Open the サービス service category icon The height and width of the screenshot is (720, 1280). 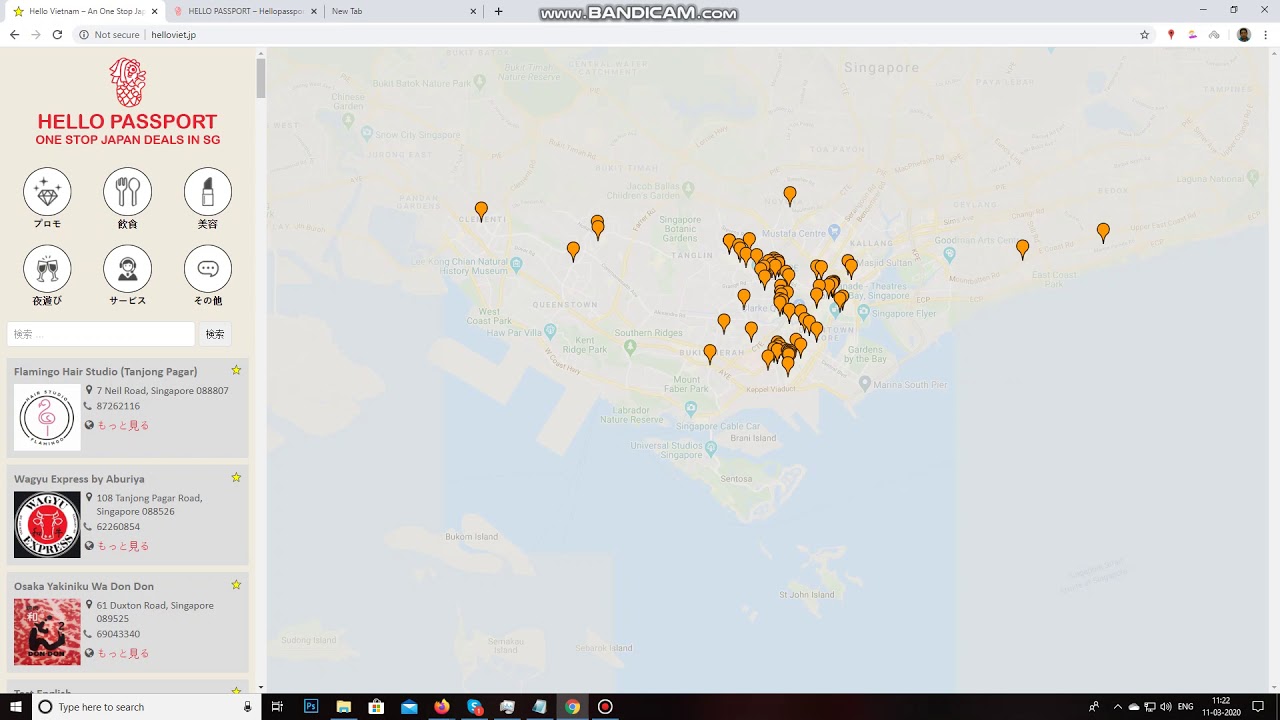pos(127,268)
